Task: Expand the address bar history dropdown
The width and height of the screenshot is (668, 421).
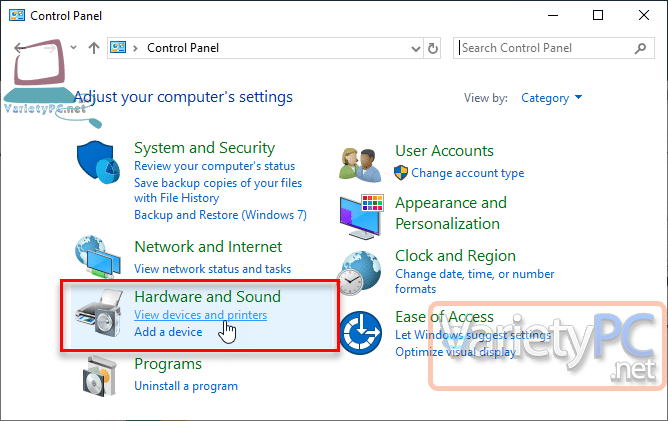Action: tap(416, 49)
